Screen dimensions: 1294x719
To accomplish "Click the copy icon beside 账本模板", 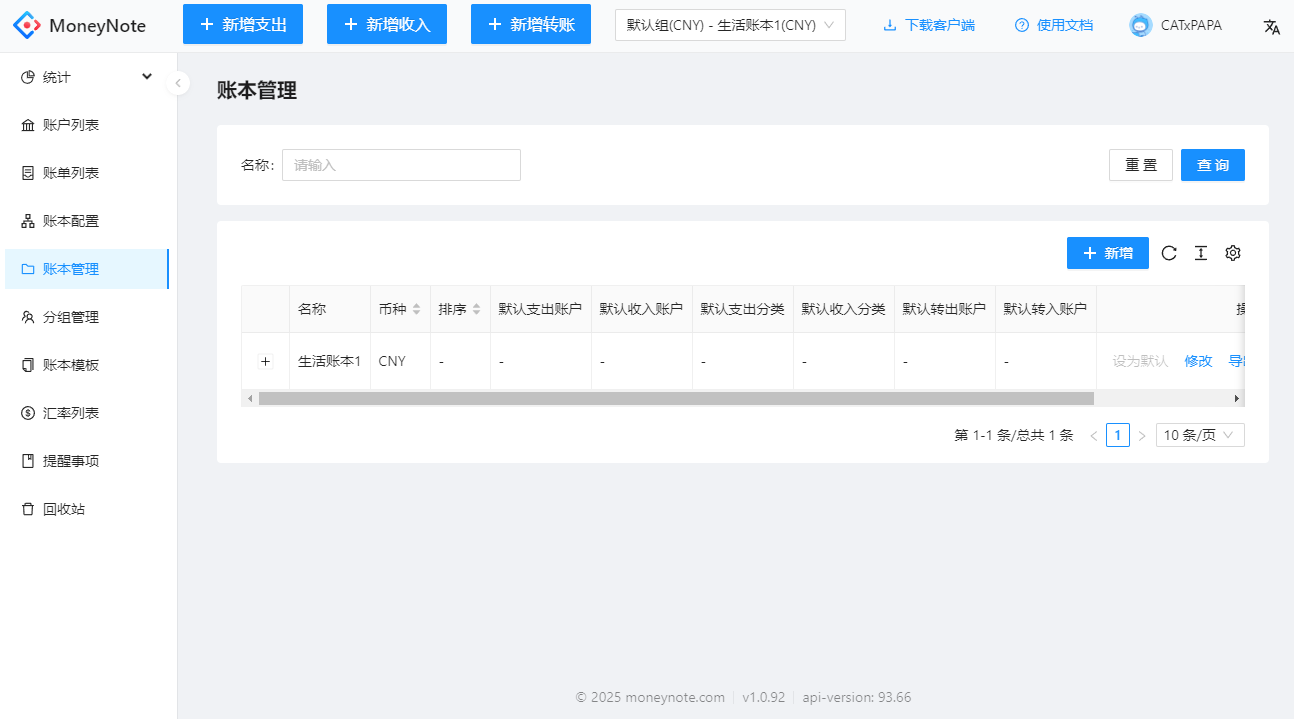I will pos(28,365).
